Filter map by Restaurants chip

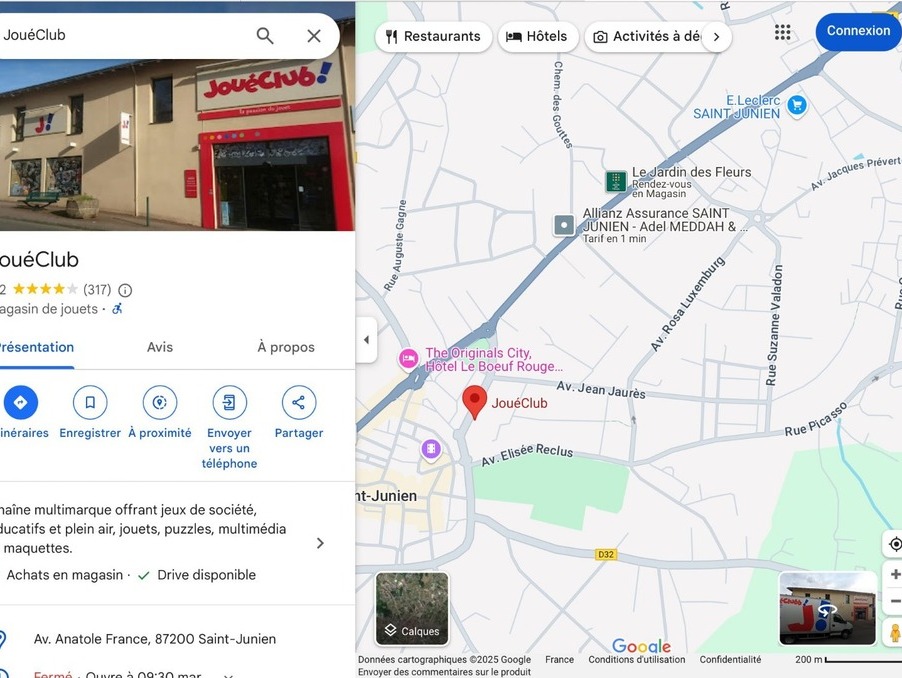(x=433, y=37)
